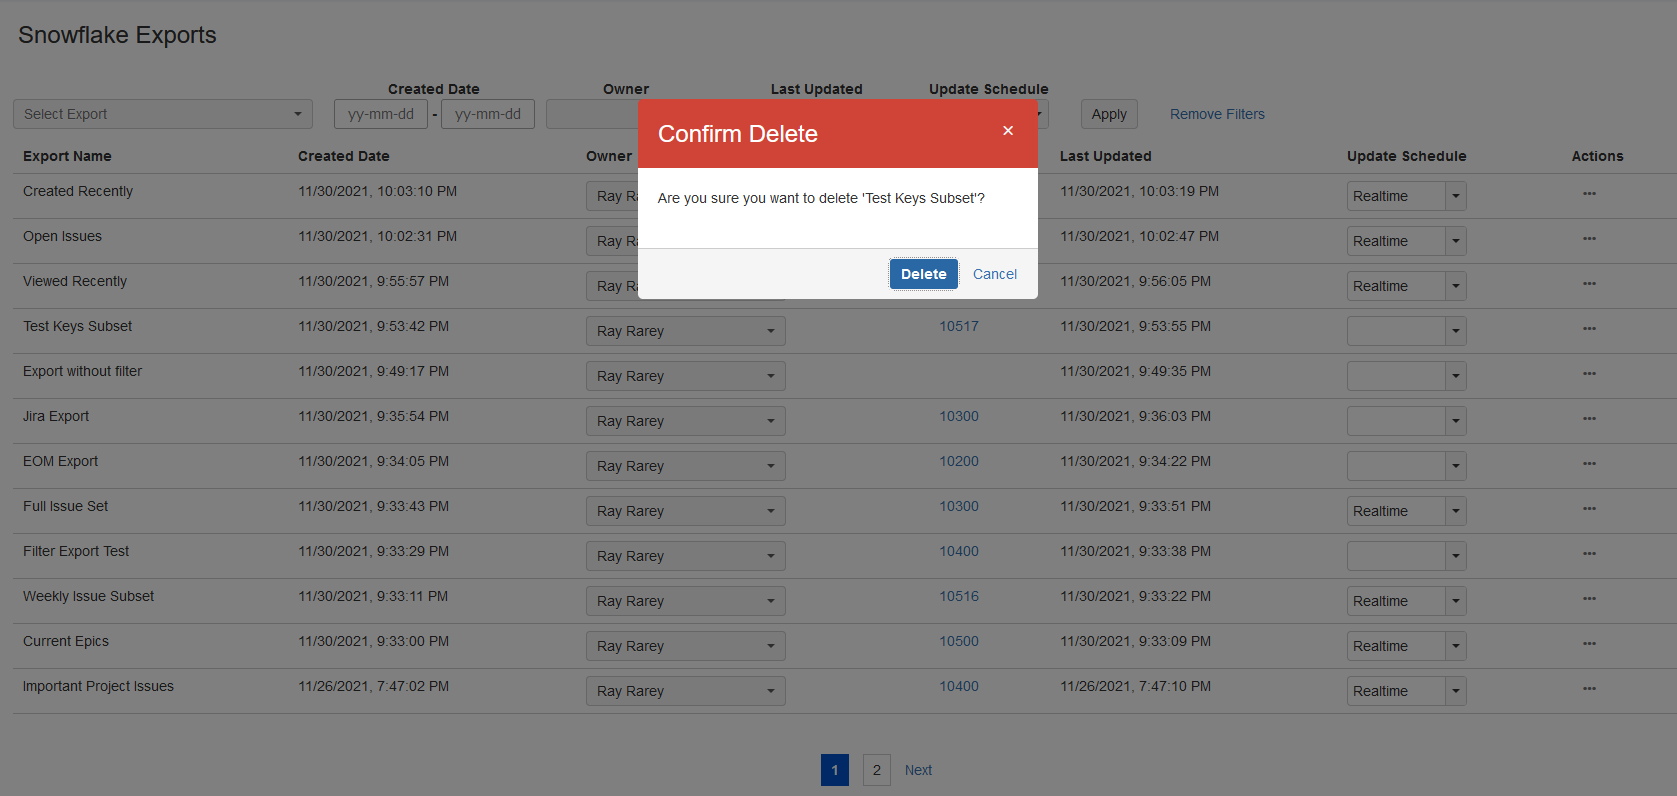Screen dimensions: 1677x796
Task: Open actions ellipsis for Full Issue Set
Action: 1589,509
